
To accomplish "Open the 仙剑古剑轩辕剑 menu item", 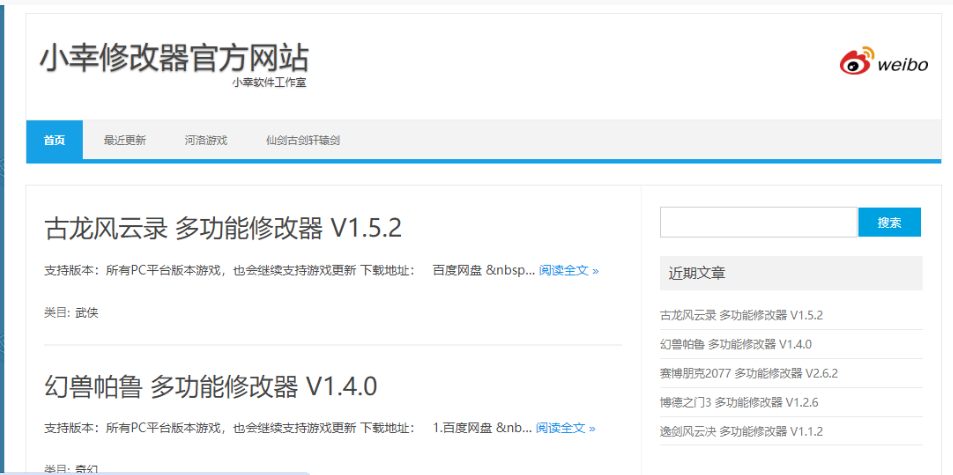I will tap(303, 140).
